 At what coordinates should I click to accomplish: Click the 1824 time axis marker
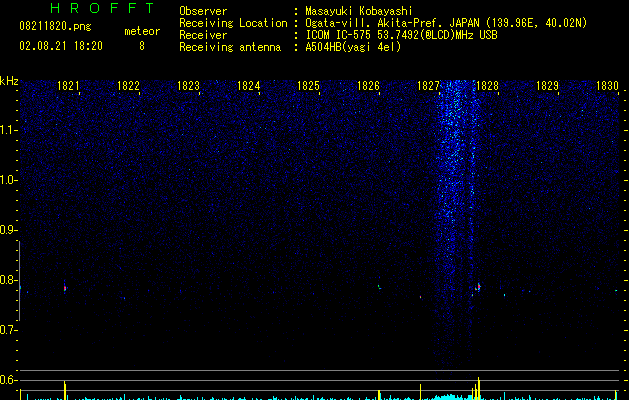click(x=248, y=86)
